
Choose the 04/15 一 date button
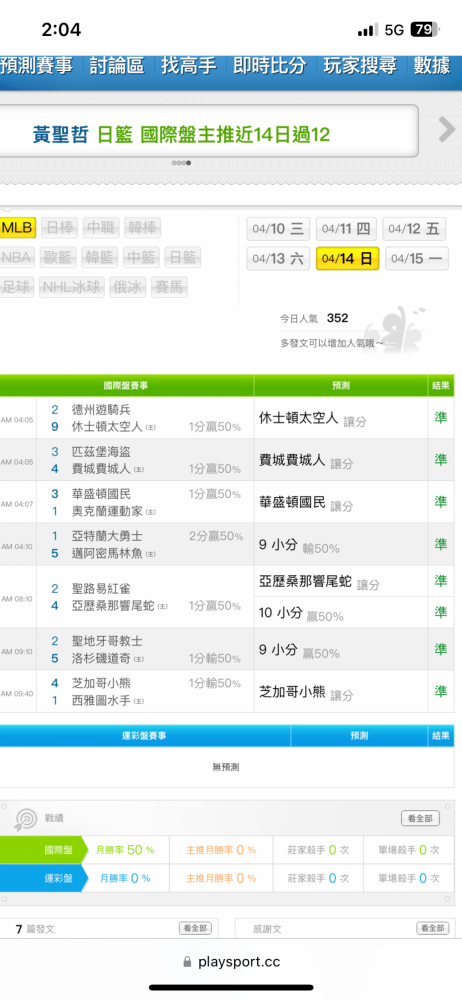(x=417, y=258)
